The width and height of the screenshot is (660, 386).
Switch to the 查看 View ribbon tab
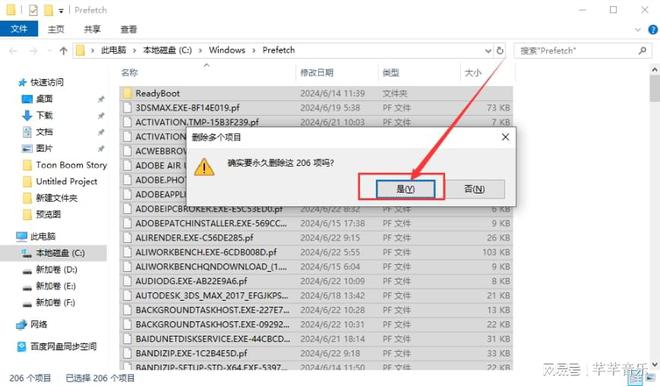tap(128, 29)
